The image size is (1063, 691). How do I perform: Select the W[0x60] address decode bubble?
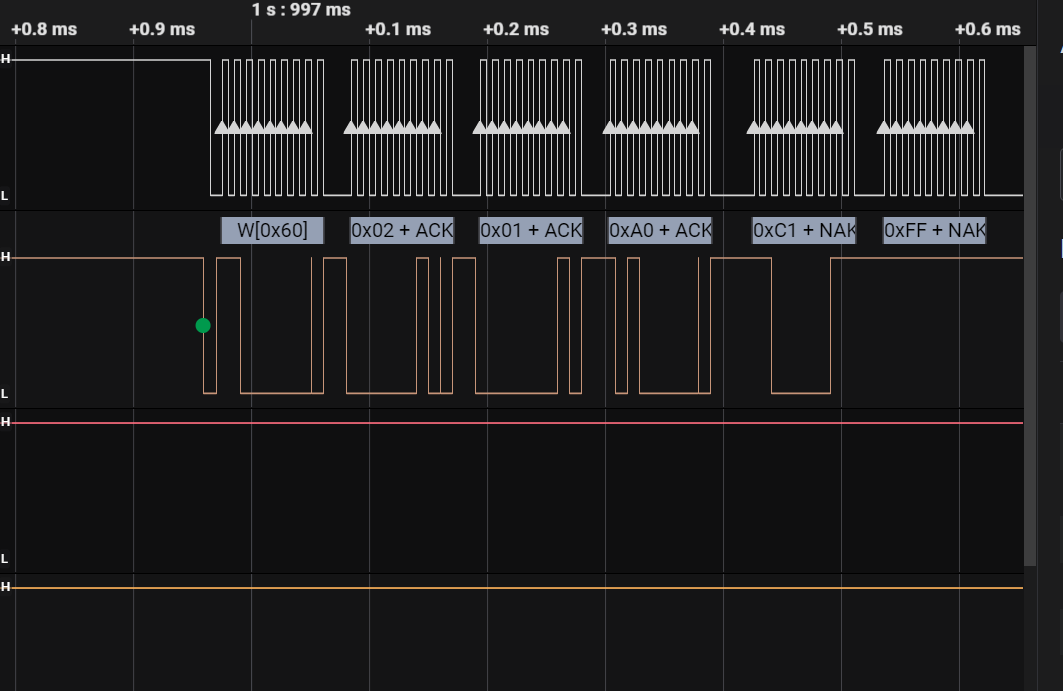[272, 230]
